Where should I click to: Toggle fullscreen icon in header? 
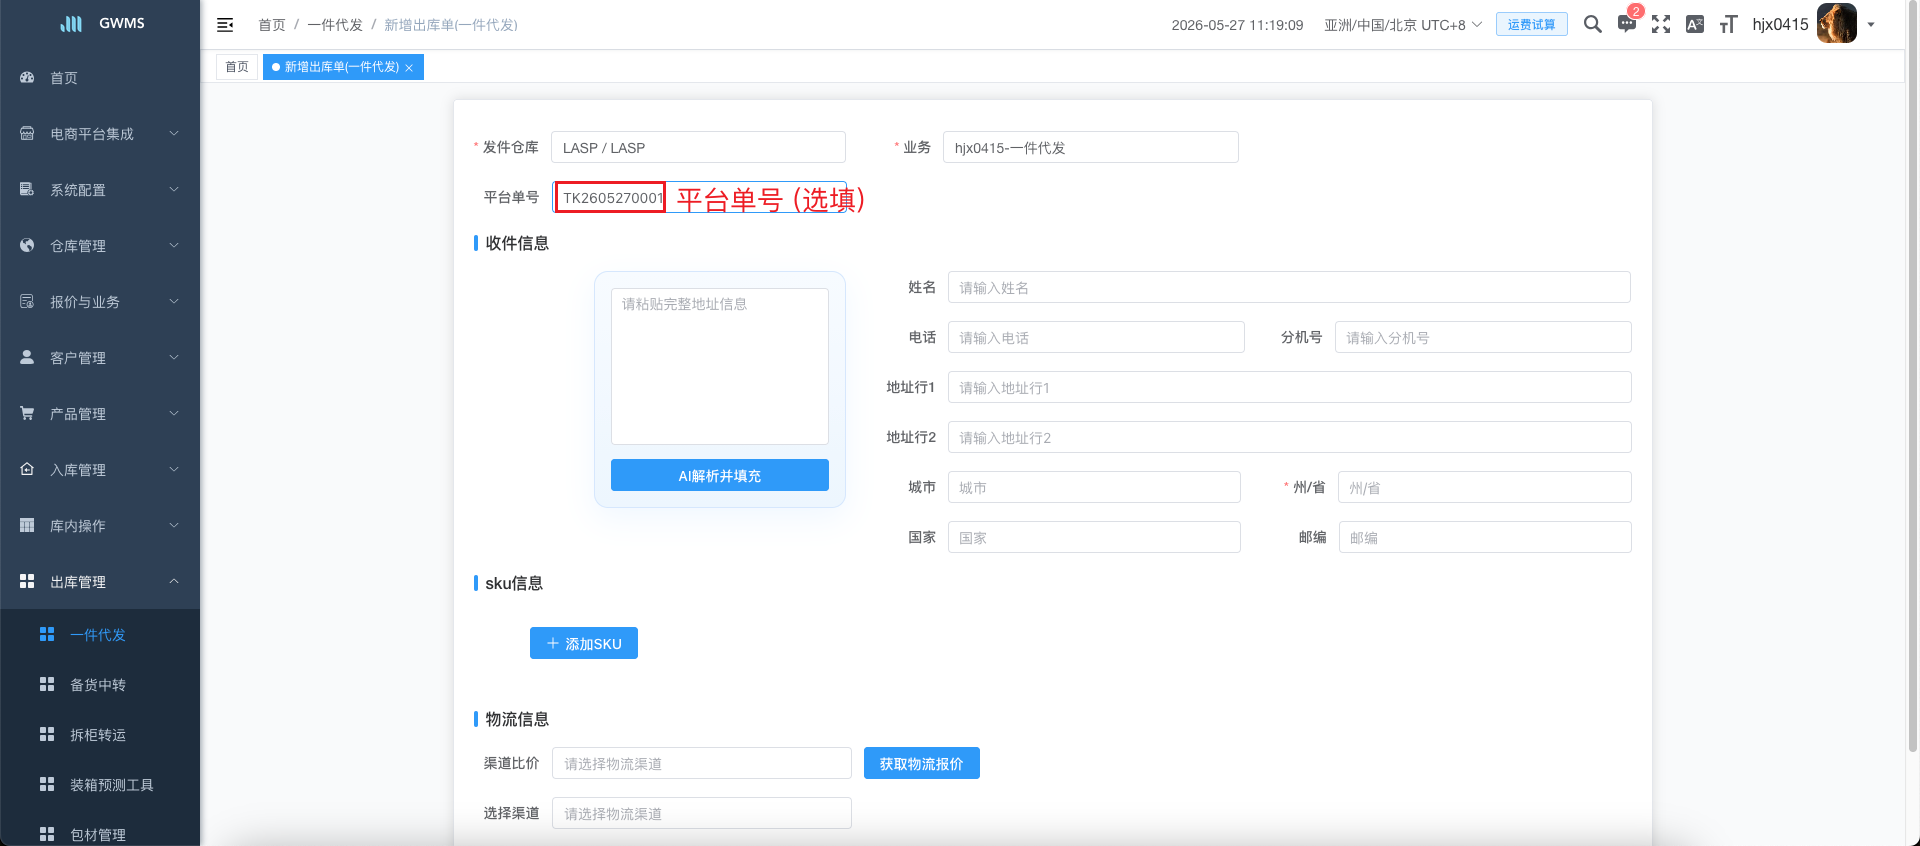tap(1661, 24)
